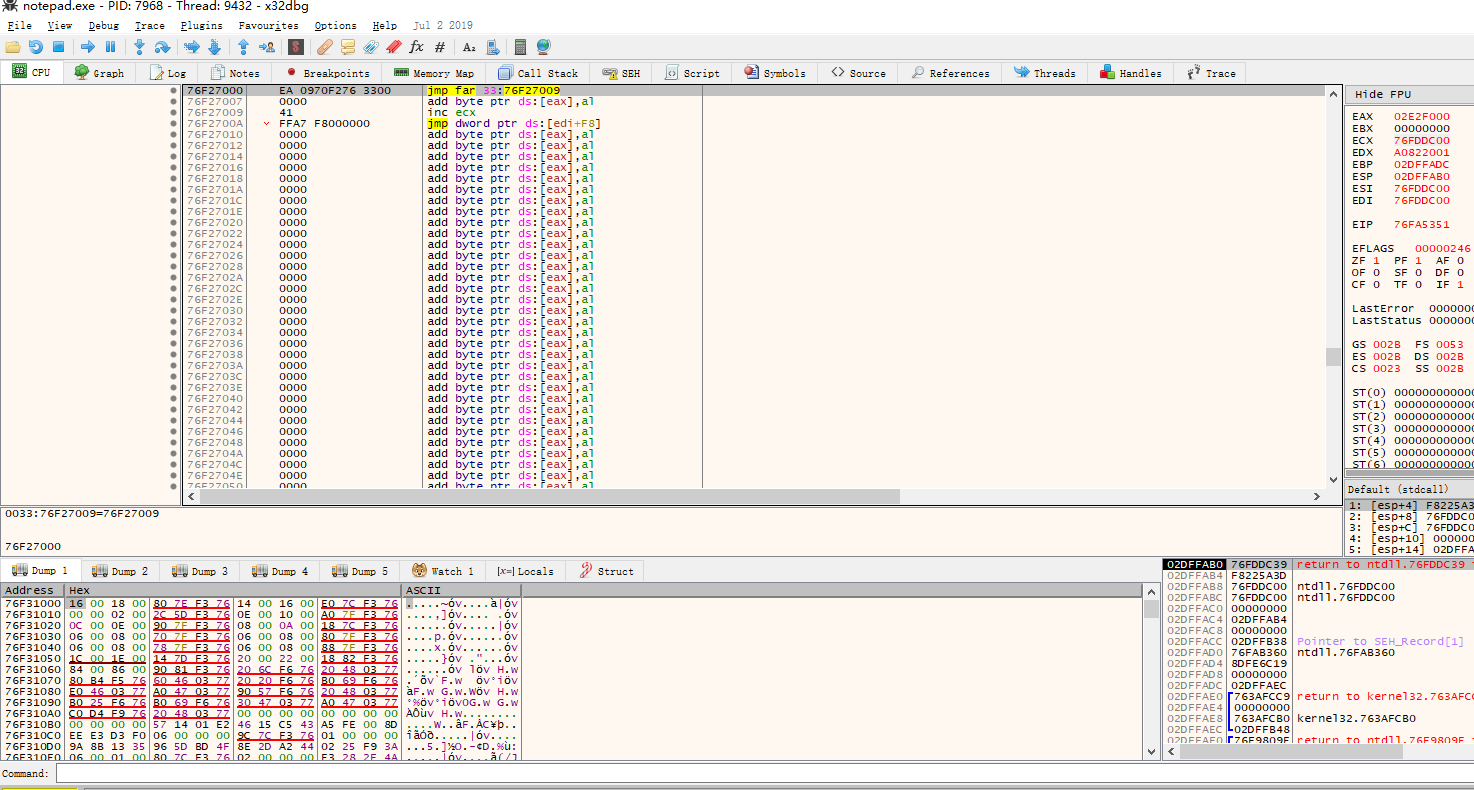This screenshot has height=790, width=1474.
Task: Open the Patches bandage icon
Action: tap(325, 47)
